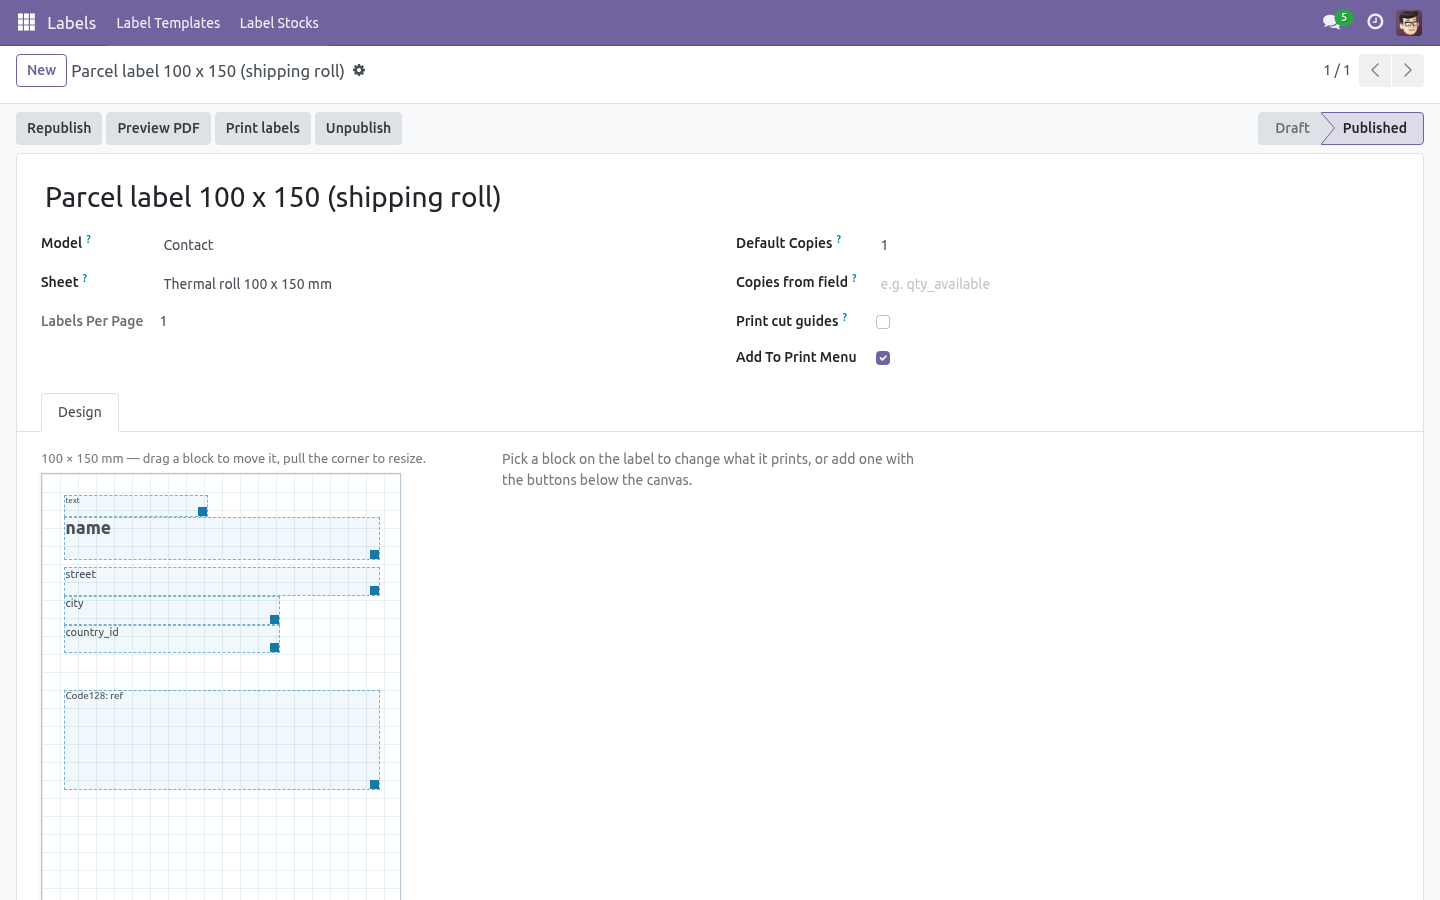Click the Unpublish button

coord(358,128)
